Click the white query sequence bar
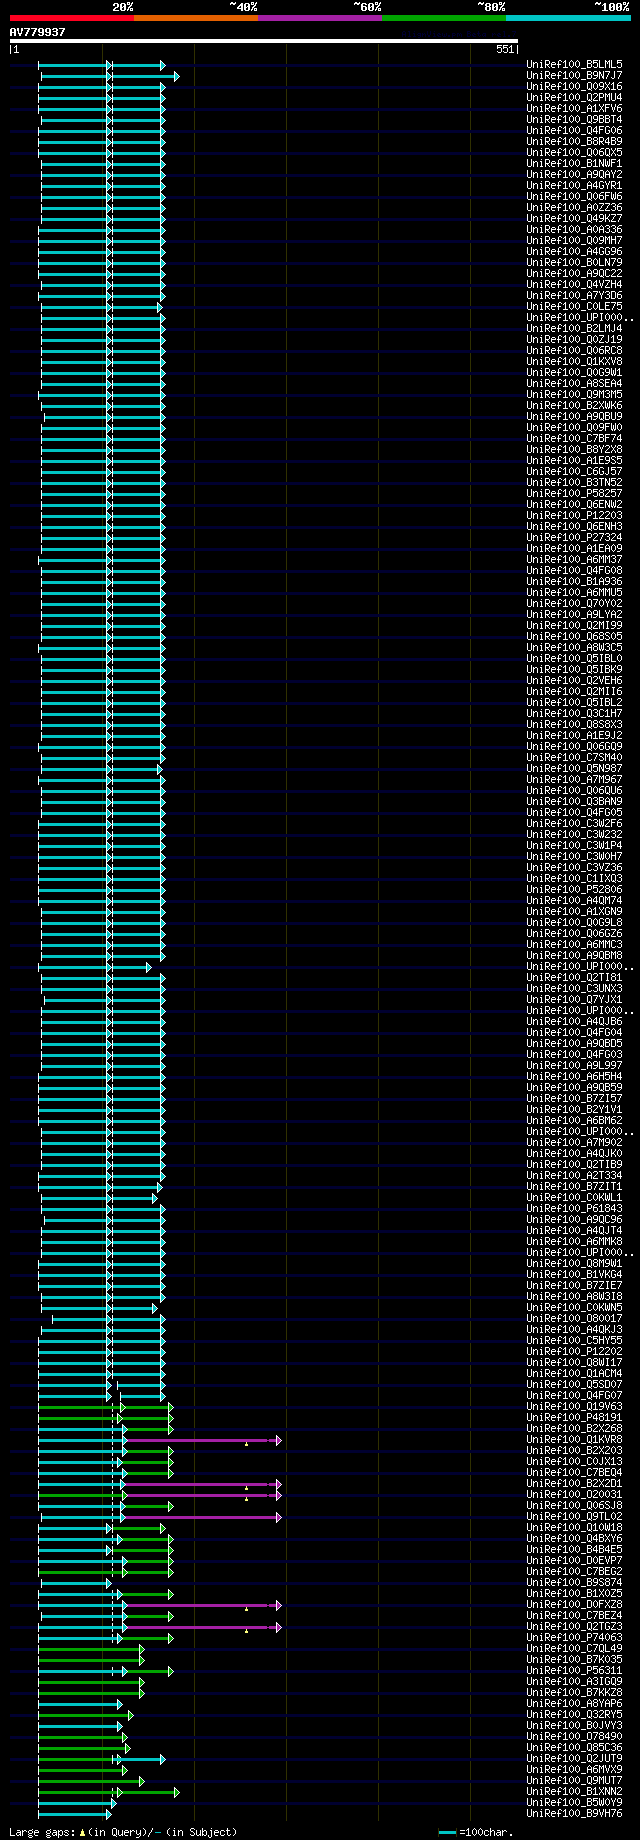This screenshot has width=640, height=1840. 264,41
